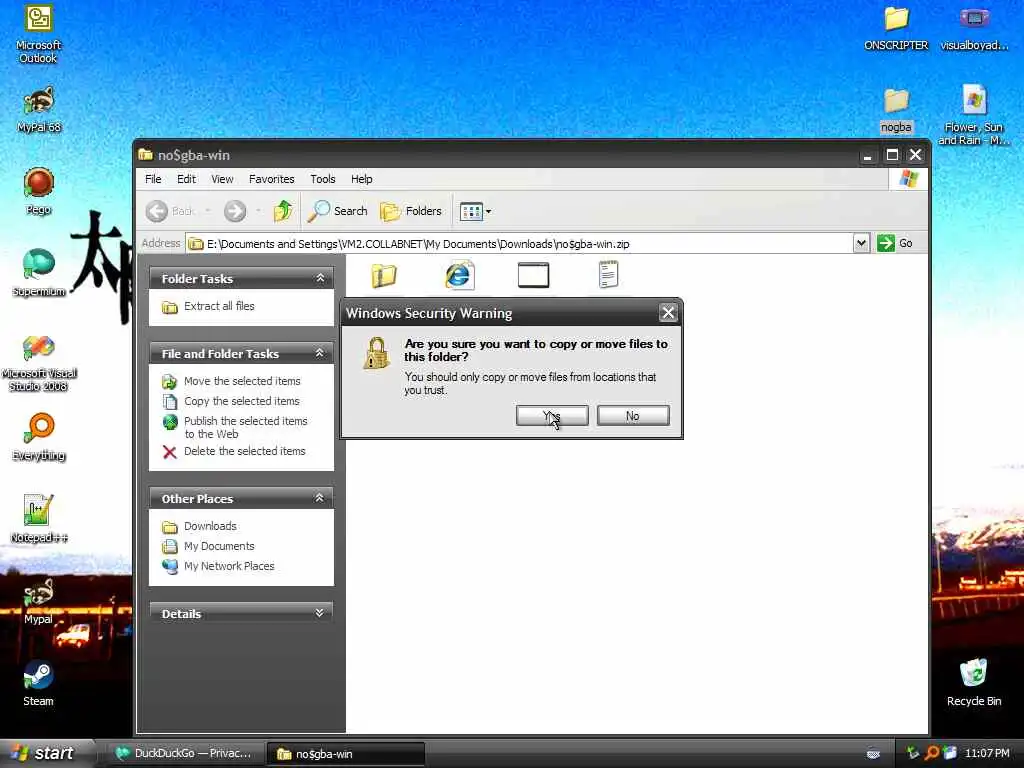Click No in Security Warning dialog
This screenshot has height=768, width=1024.
tap(633, 416)
